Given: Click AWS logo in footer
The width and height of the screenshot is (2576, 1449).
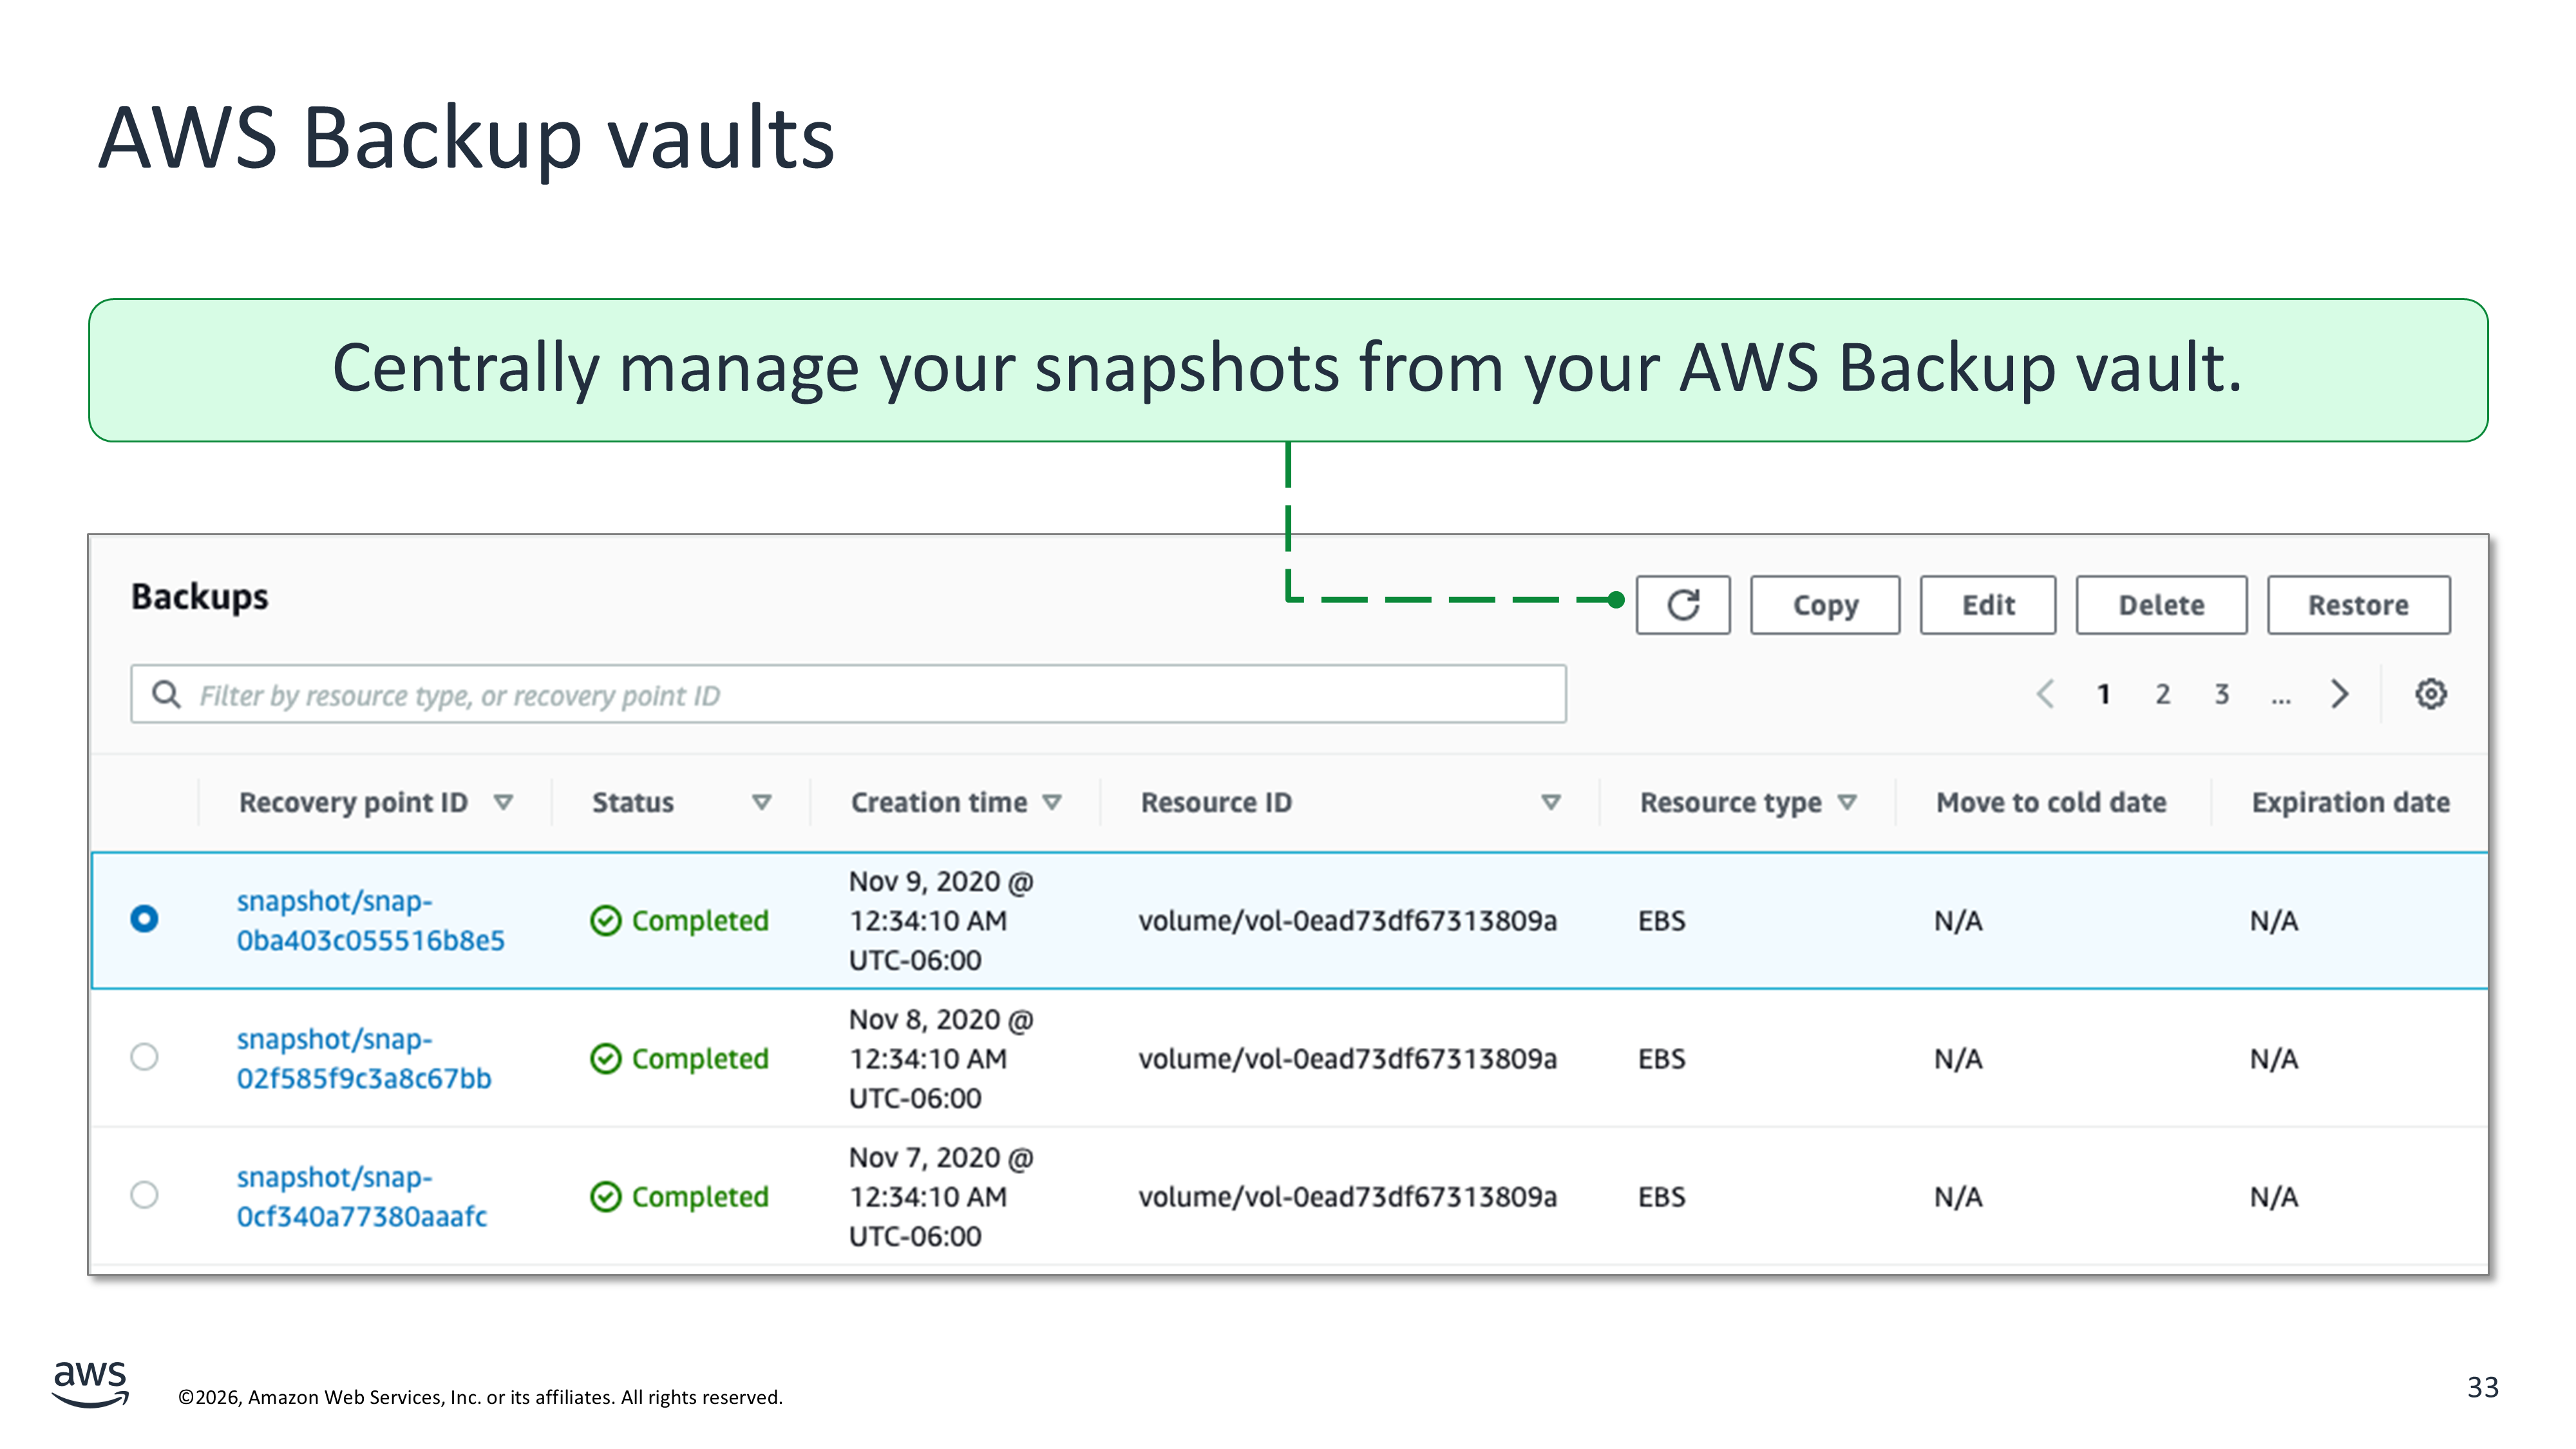Looking at the screenshot, I should (x=90, y=1383).
